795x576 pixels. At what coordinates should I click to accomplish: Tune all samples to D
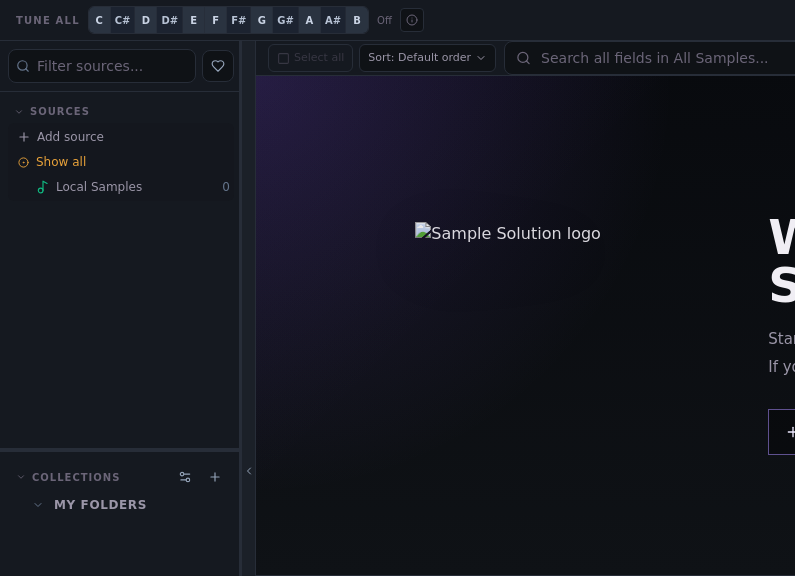[x=146, y=20]
